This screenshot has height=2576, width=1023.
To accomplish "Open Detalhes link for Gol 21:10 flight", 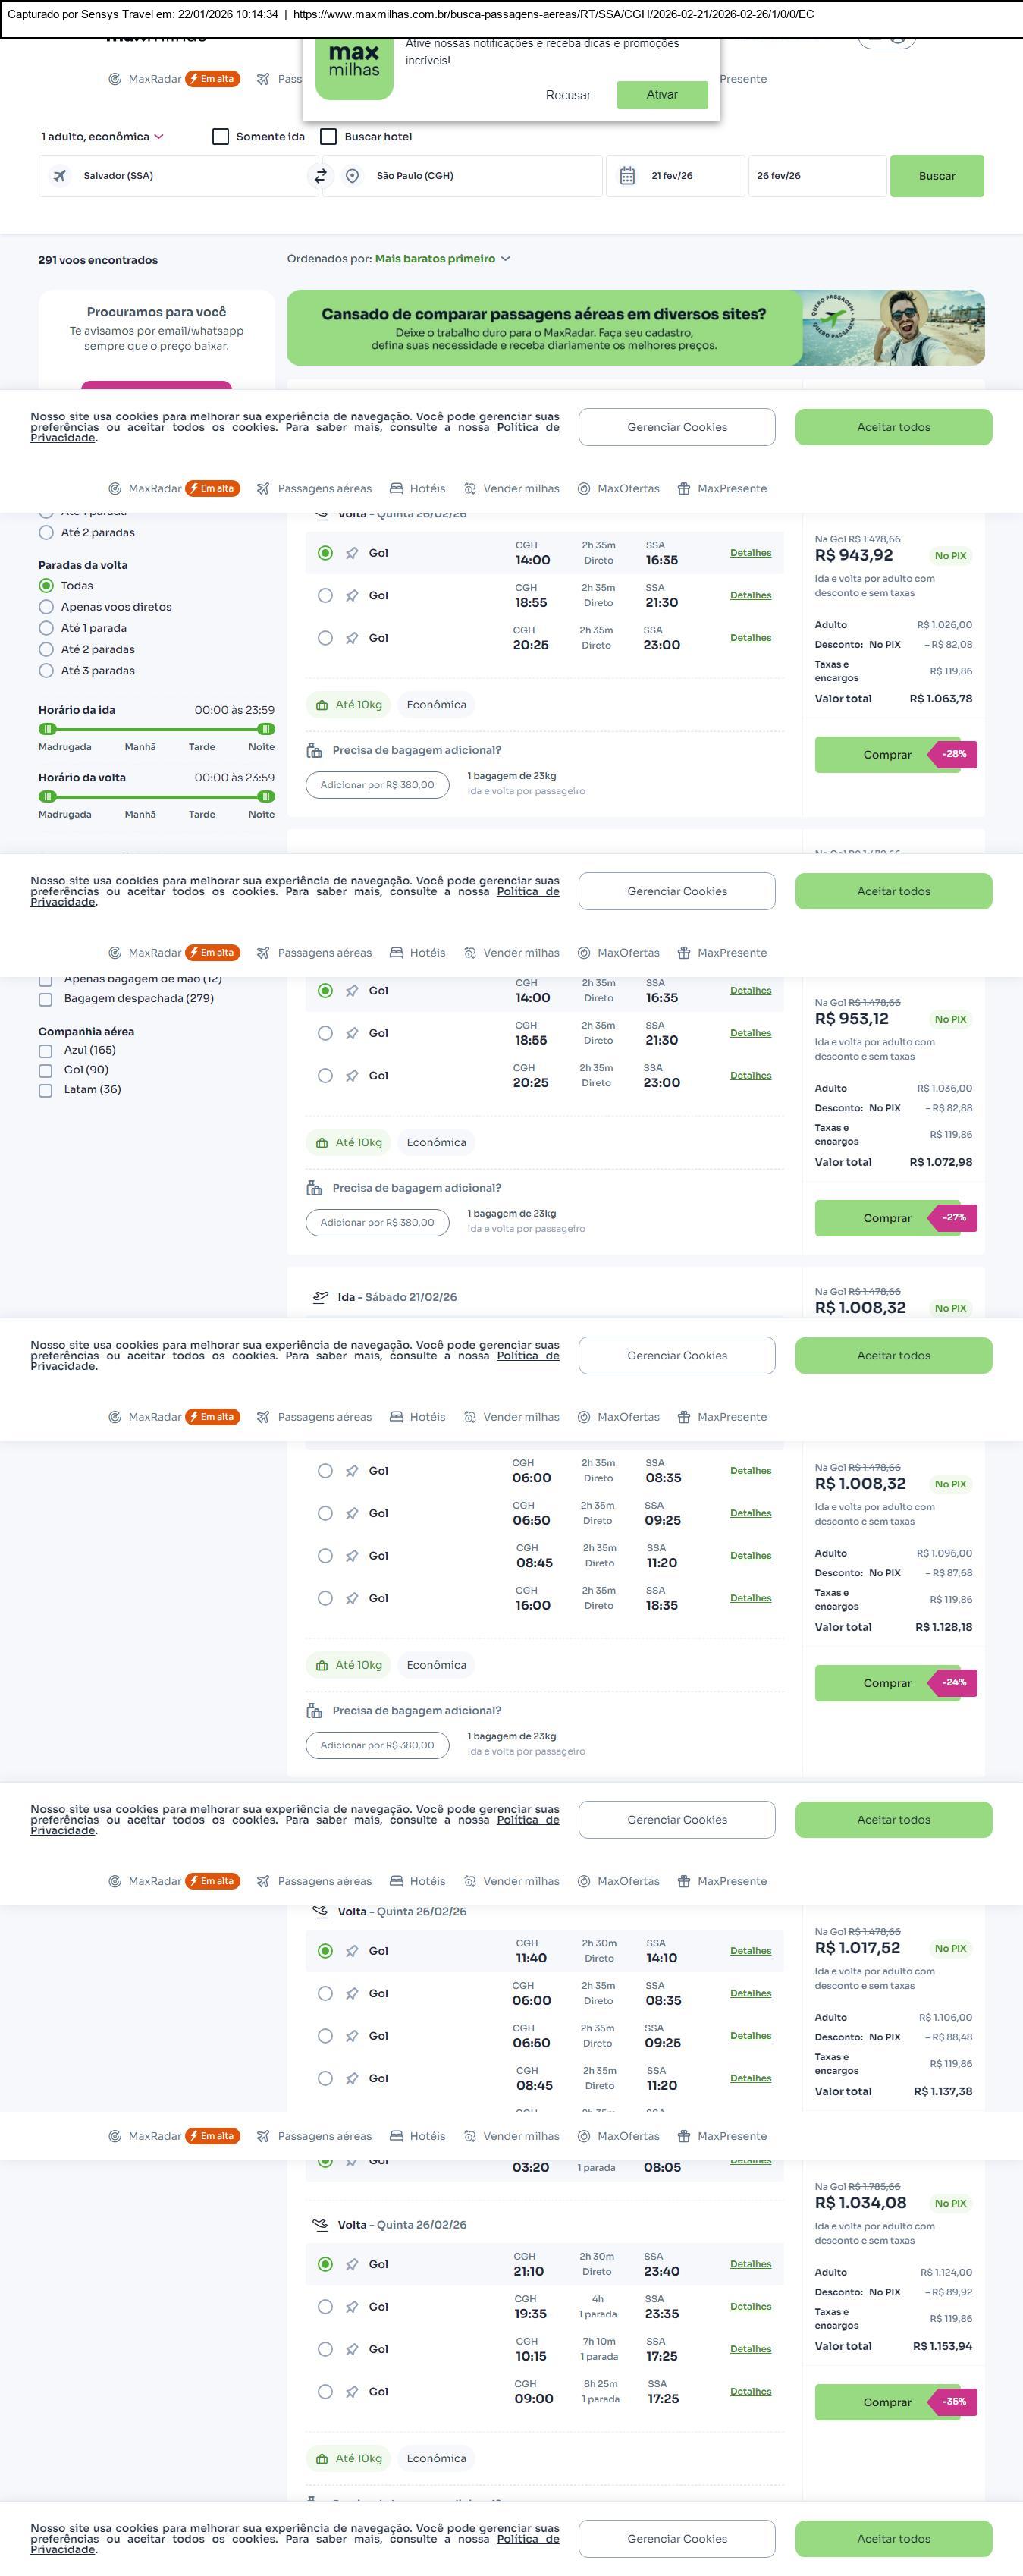I will point(750,2264).
